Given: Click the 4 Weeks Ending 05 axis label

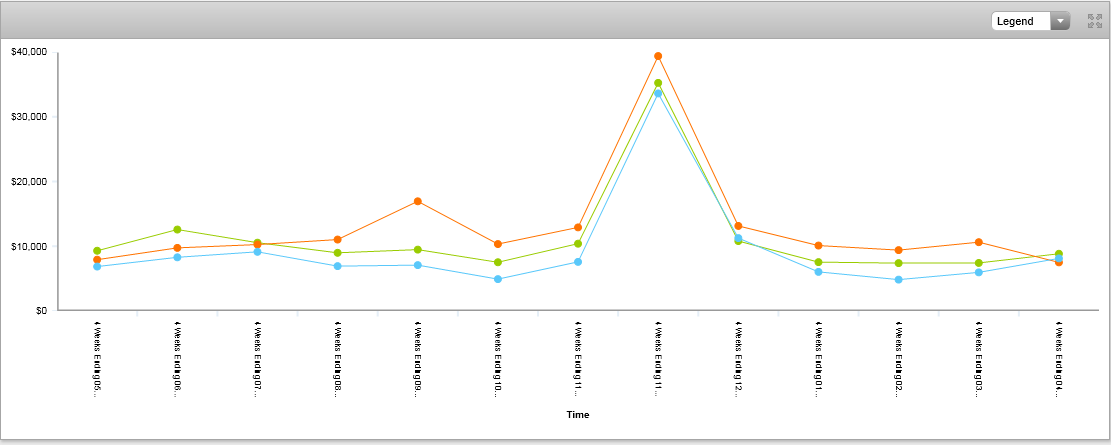Looking at the screenshot, I should click(97, 360).
